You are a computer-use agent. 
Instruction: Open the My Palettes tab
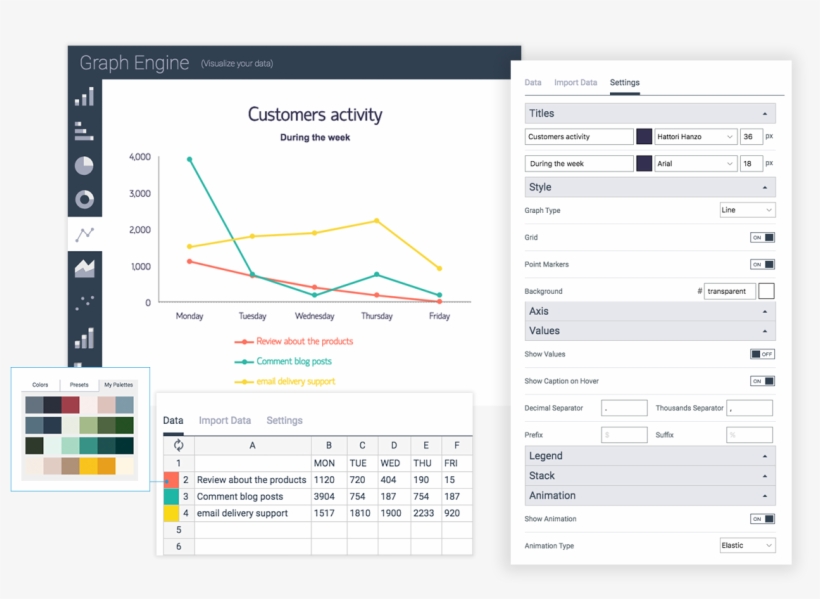118,385
